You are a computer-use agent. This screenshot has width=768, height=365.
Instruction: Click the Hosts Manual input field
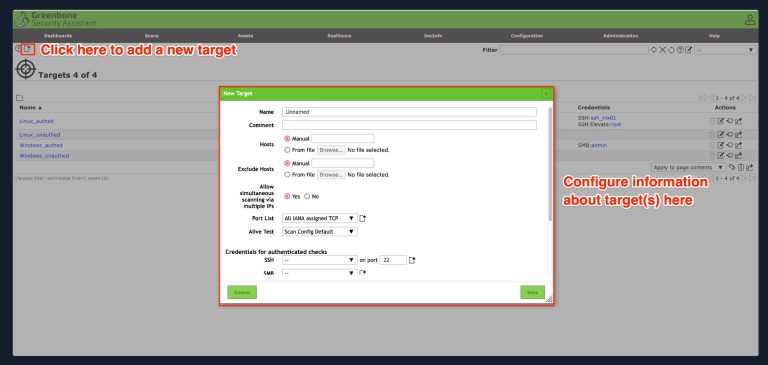[x=342, y=139]
